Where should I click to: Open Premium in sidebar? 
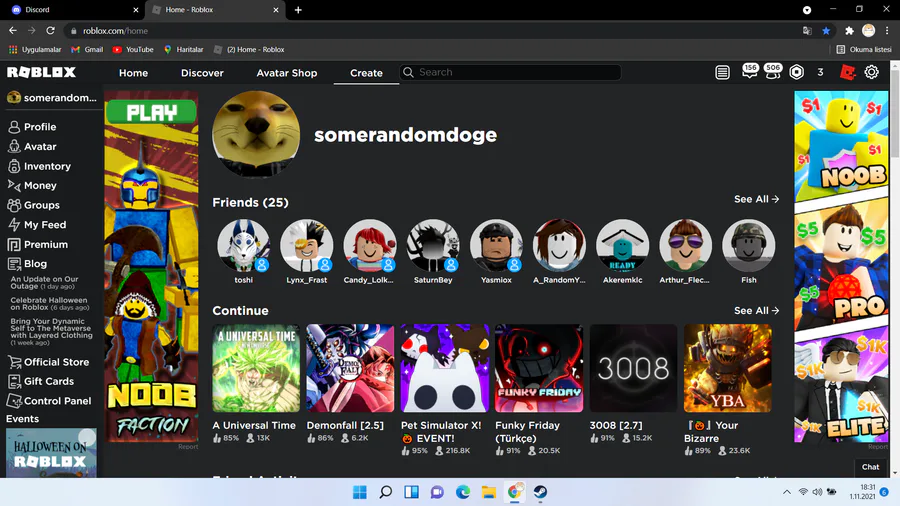click(38, 244)
